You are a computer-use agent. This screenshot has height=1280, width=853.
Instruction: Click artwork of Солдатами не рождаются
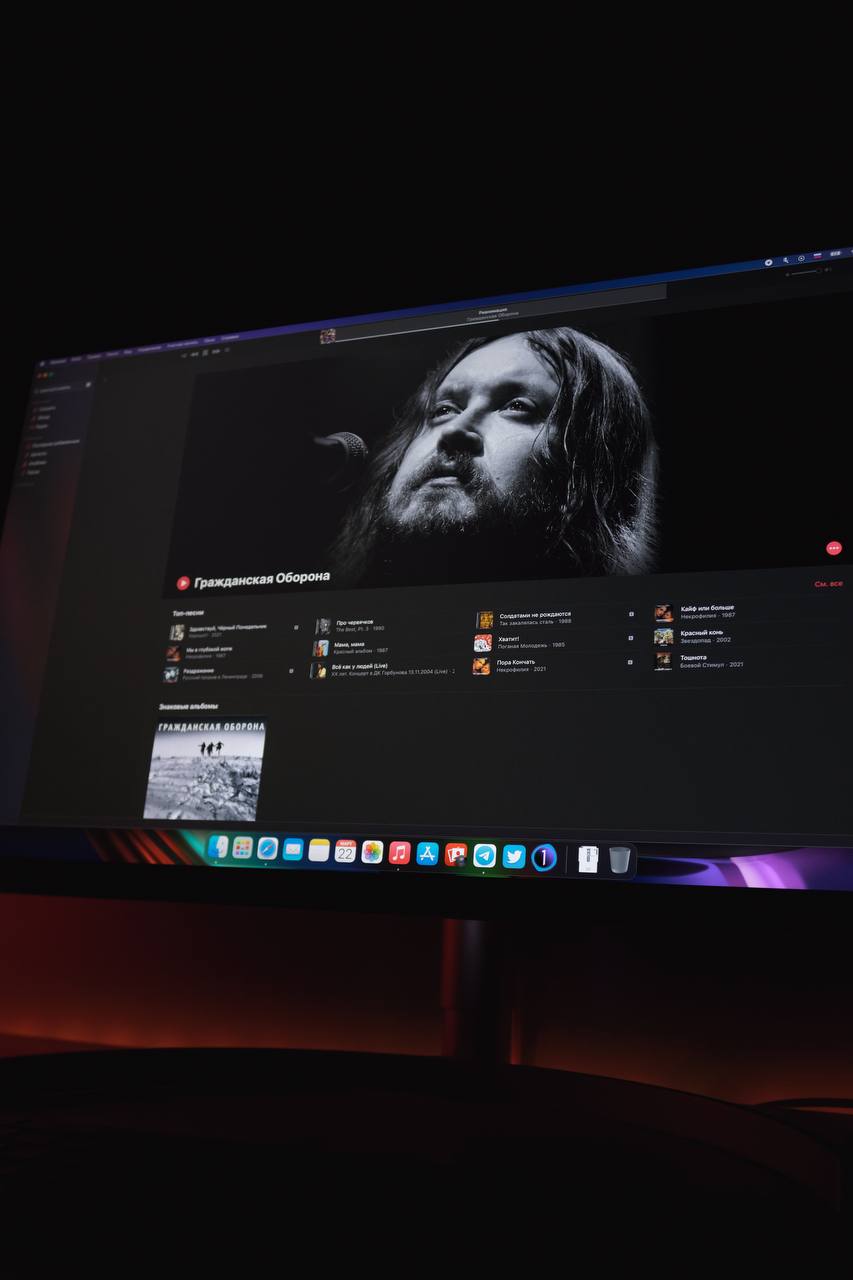(x=485, y=619)
